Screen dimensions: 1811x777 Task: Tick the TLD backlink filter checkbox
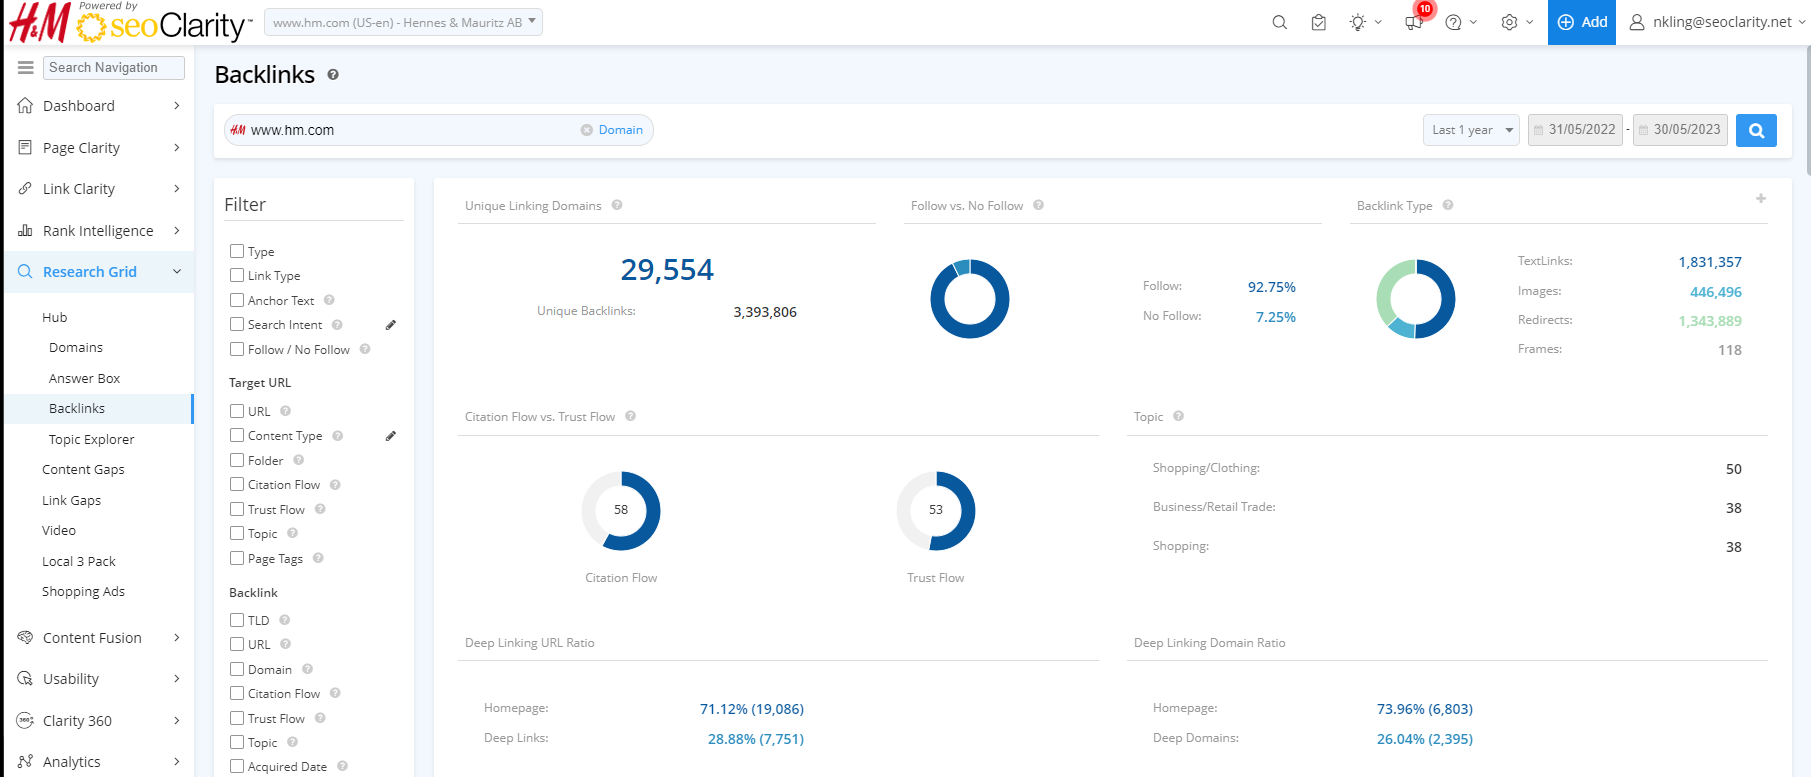coord(237,620)
